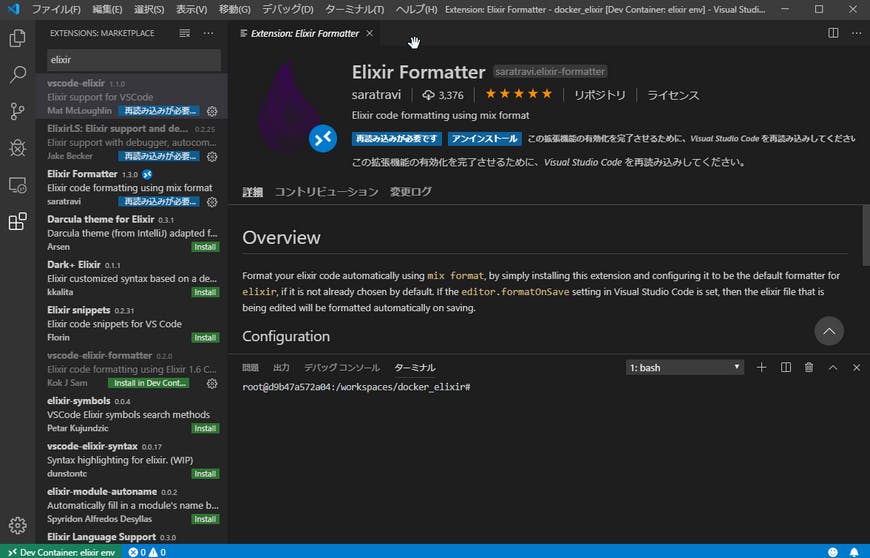Split the terminal pane
The image size is (870, 558).
click(x=786, y=367)
